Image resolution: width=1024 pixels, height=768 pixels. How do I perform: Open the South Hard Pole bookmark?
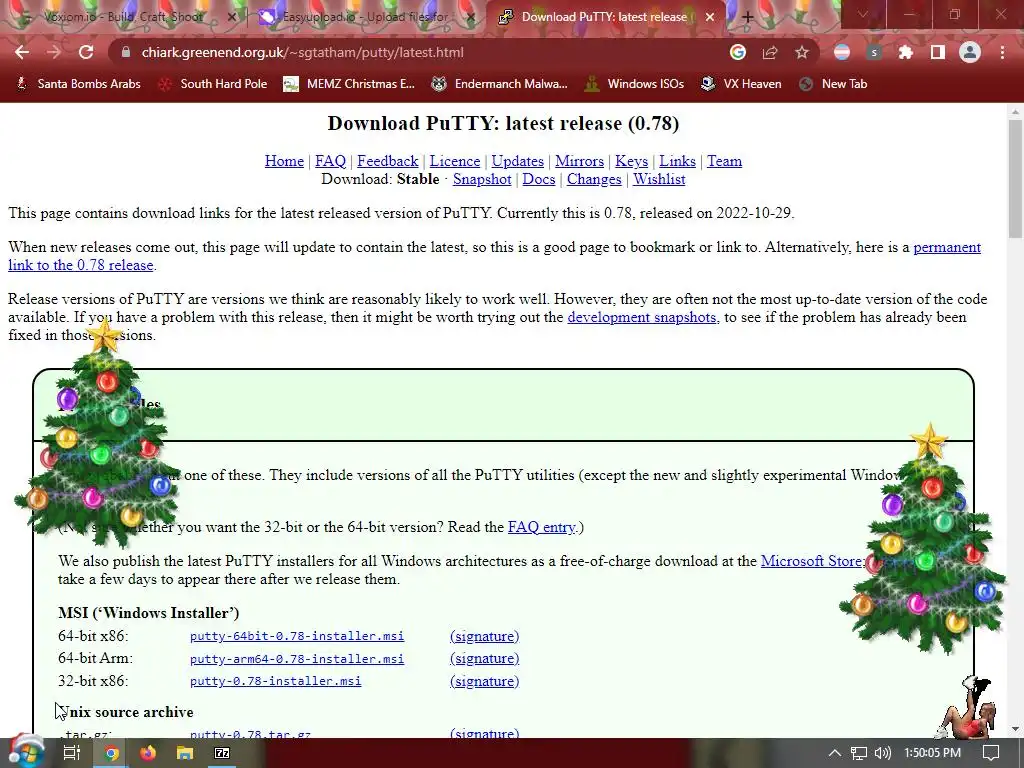tap(213, 84)
